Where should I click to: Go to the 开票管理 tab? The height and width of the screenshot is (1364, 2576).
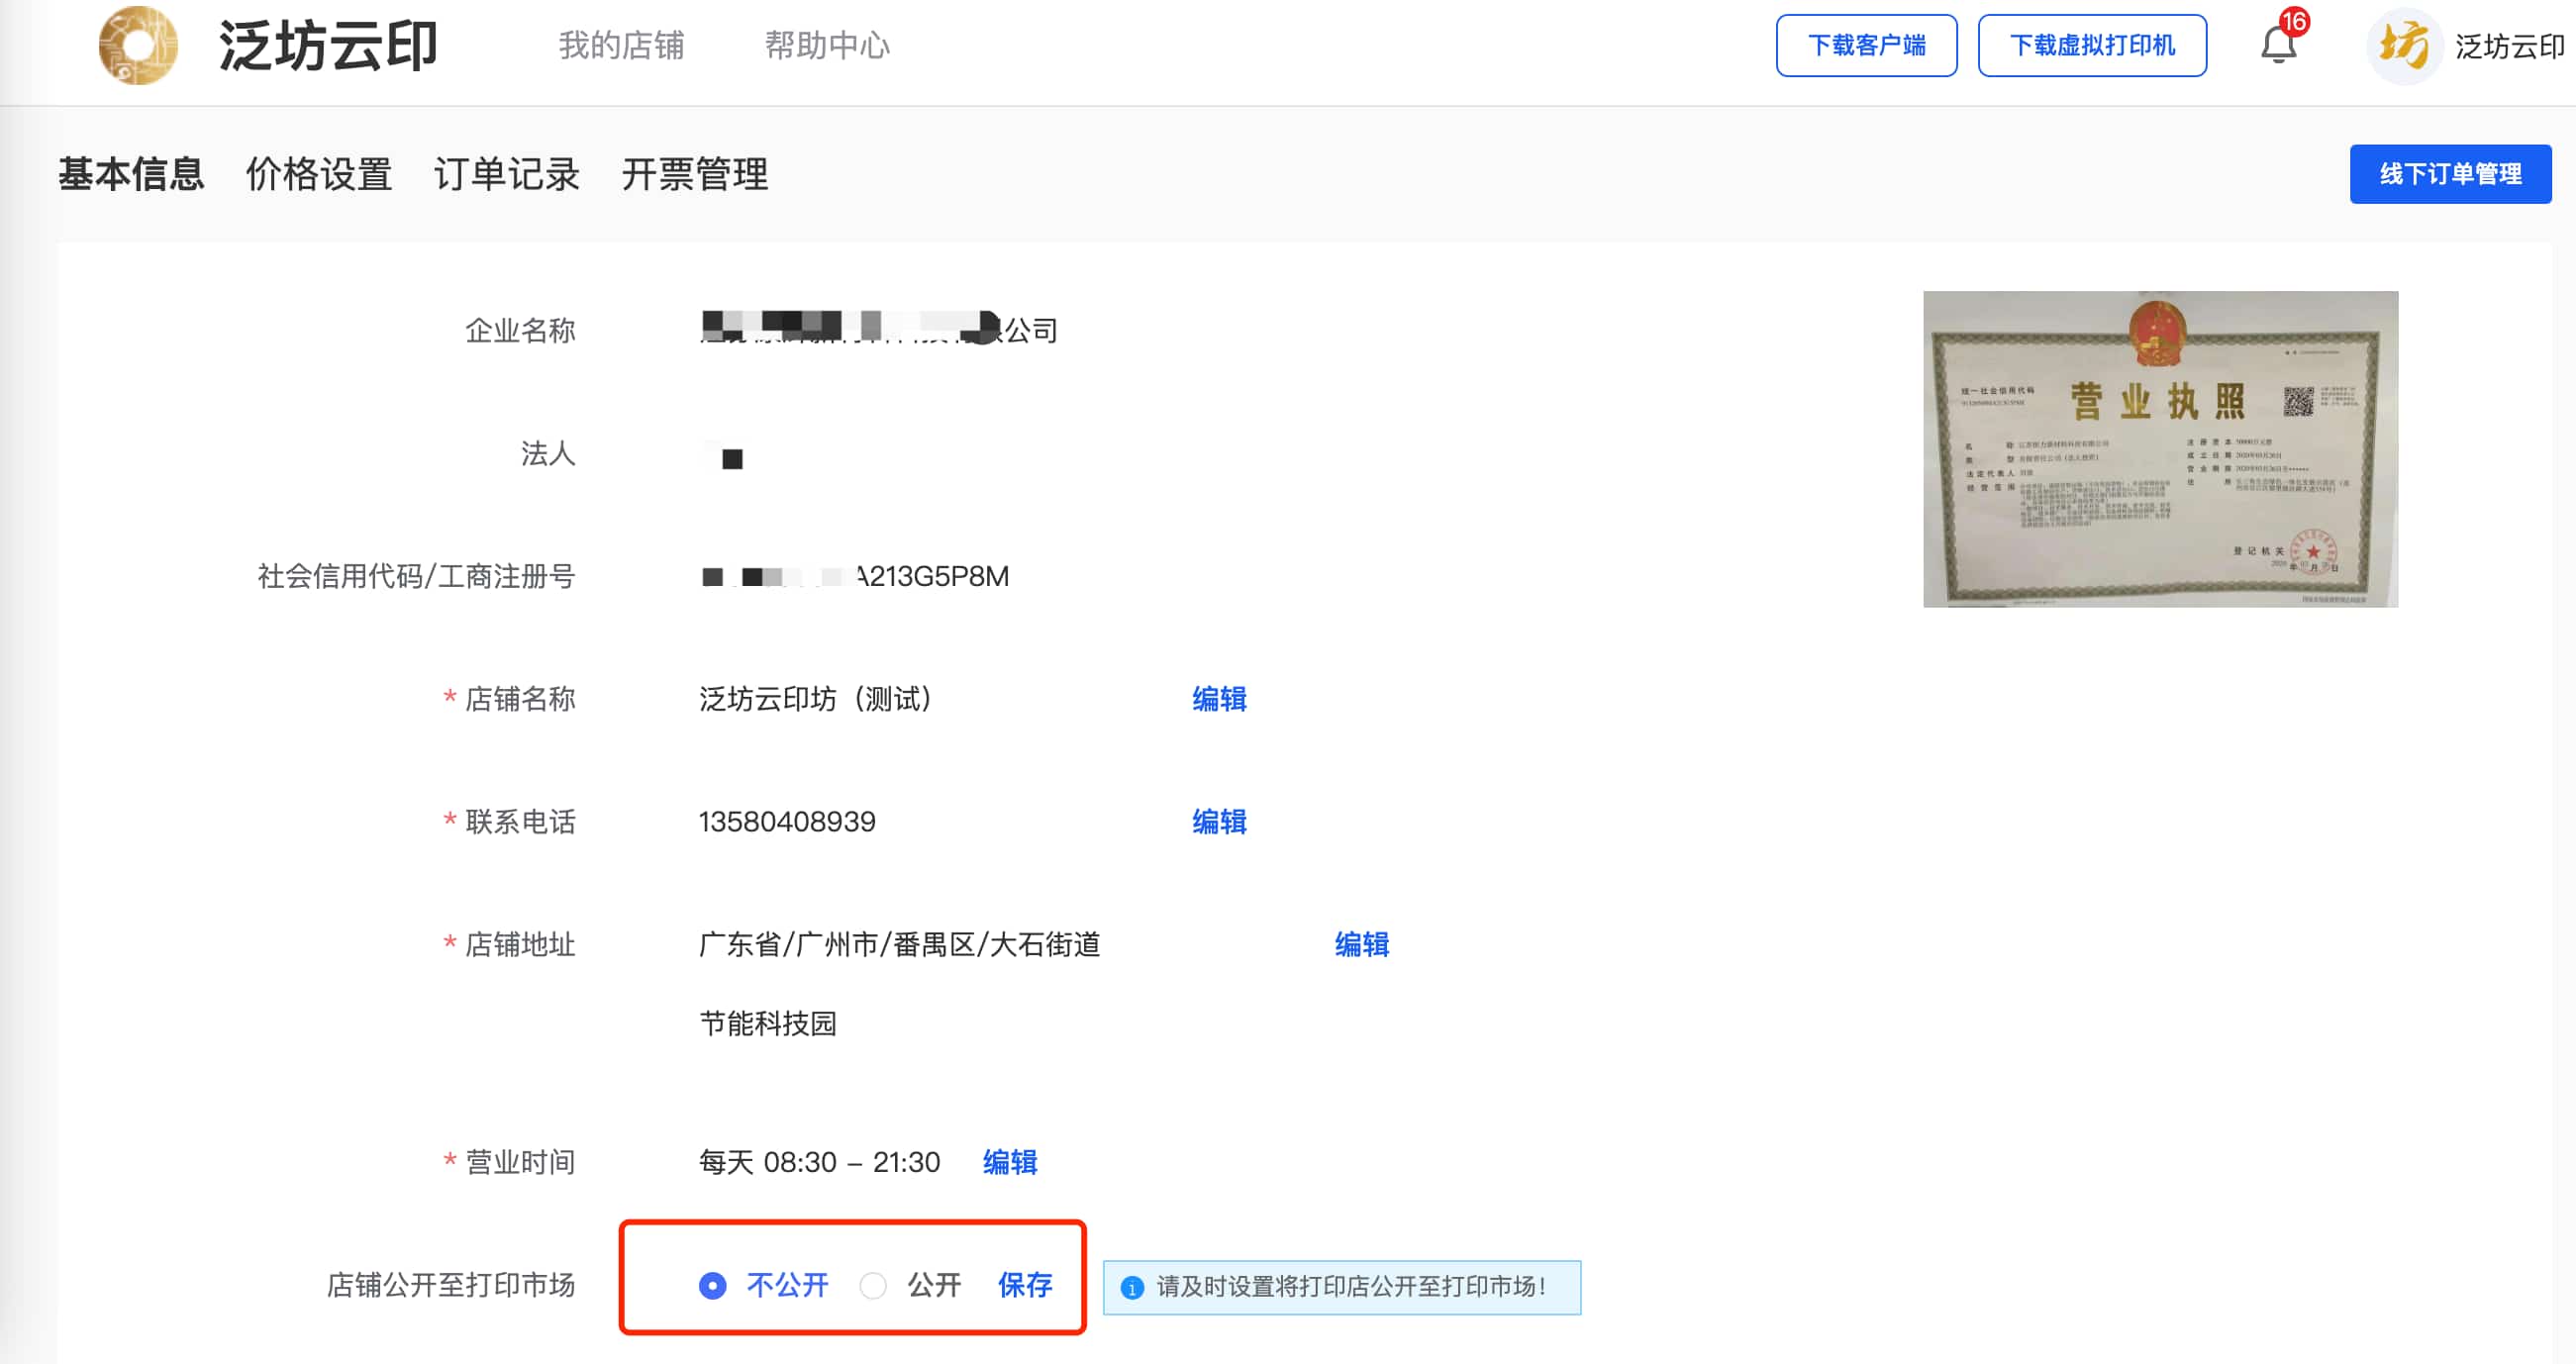point(694,174)
